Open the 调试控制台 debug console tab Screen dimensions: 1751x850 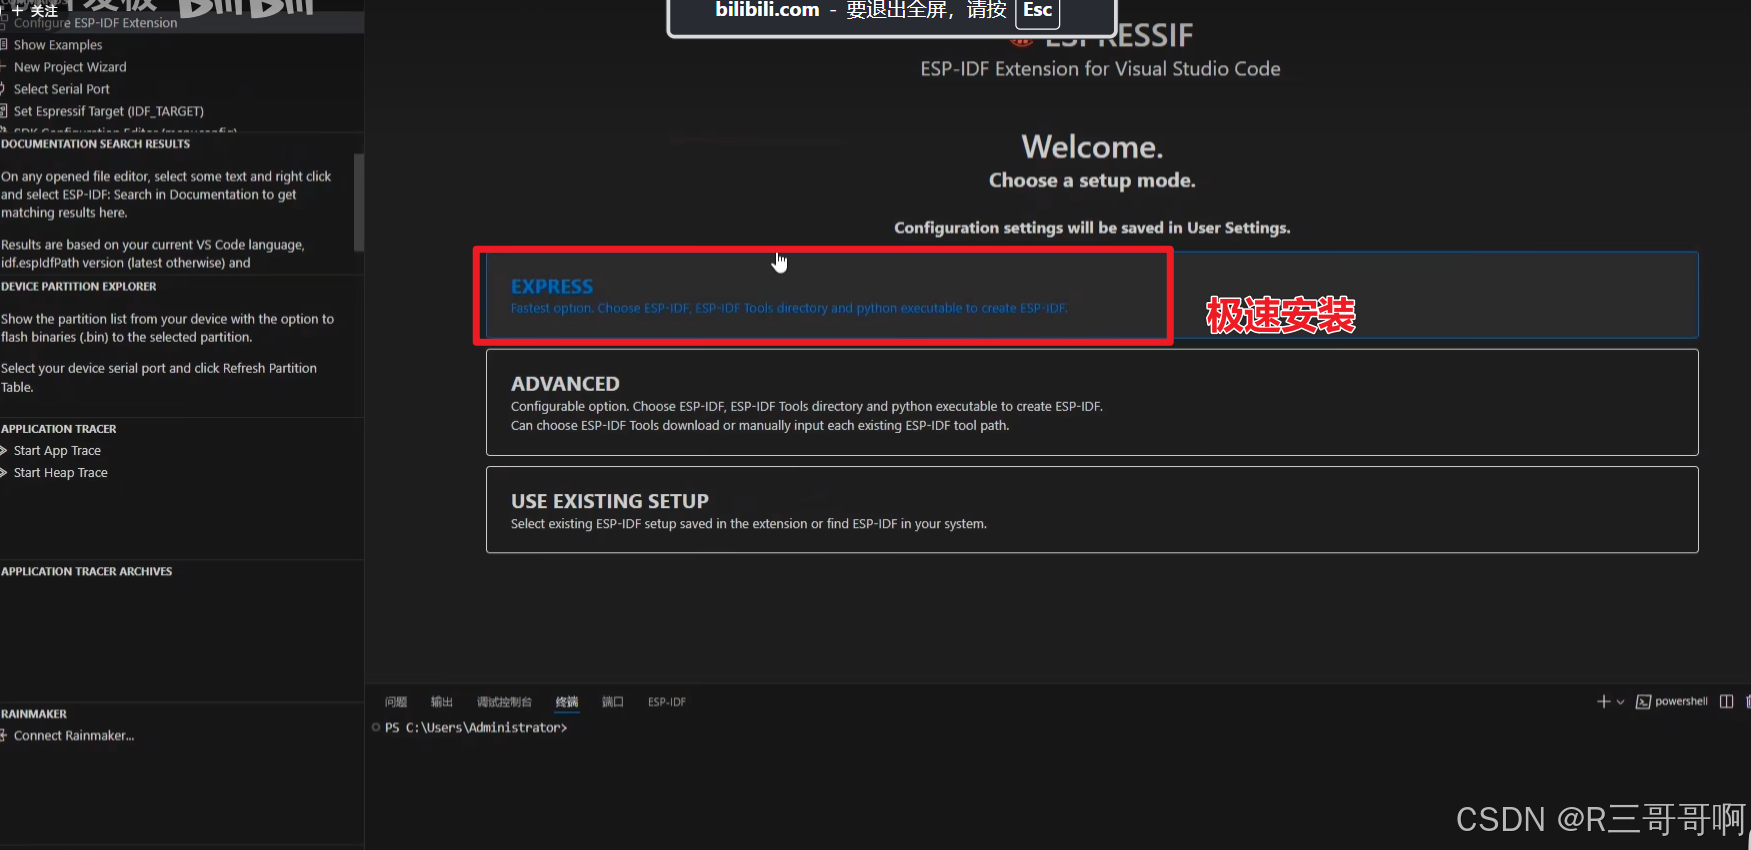tap(504, 702)
